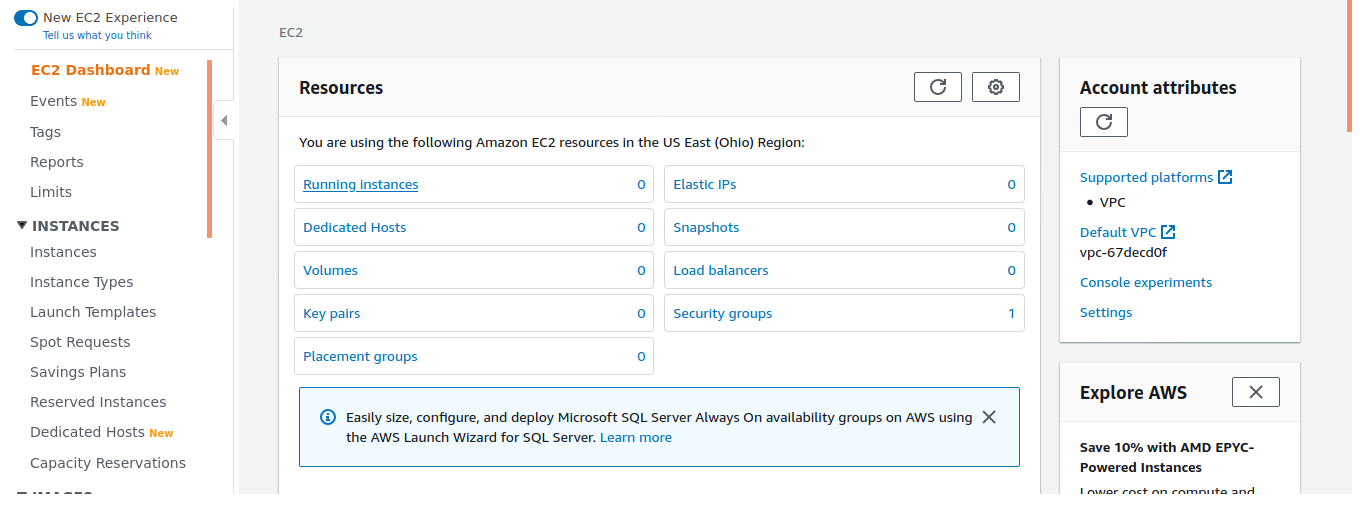This screenshot has width=1360, height=516.
Task: Click Learn more in the SQL banner
Action: pos(636,437)
